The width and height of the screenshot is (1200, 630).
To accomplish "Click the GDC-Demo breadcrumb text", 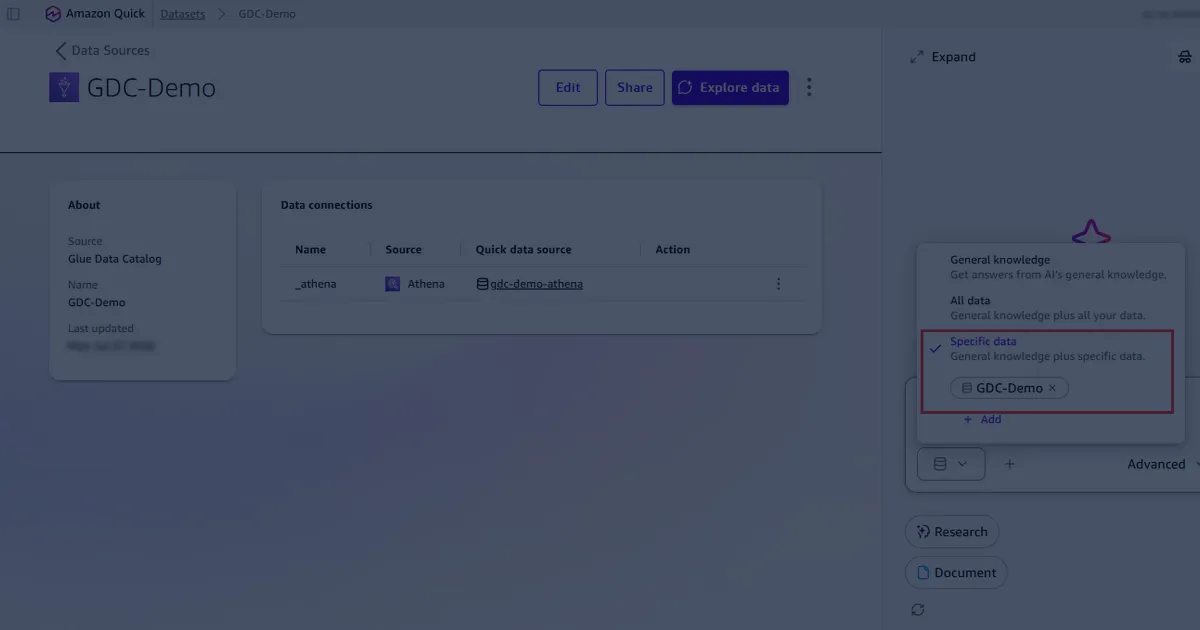I will coord(267,14).
